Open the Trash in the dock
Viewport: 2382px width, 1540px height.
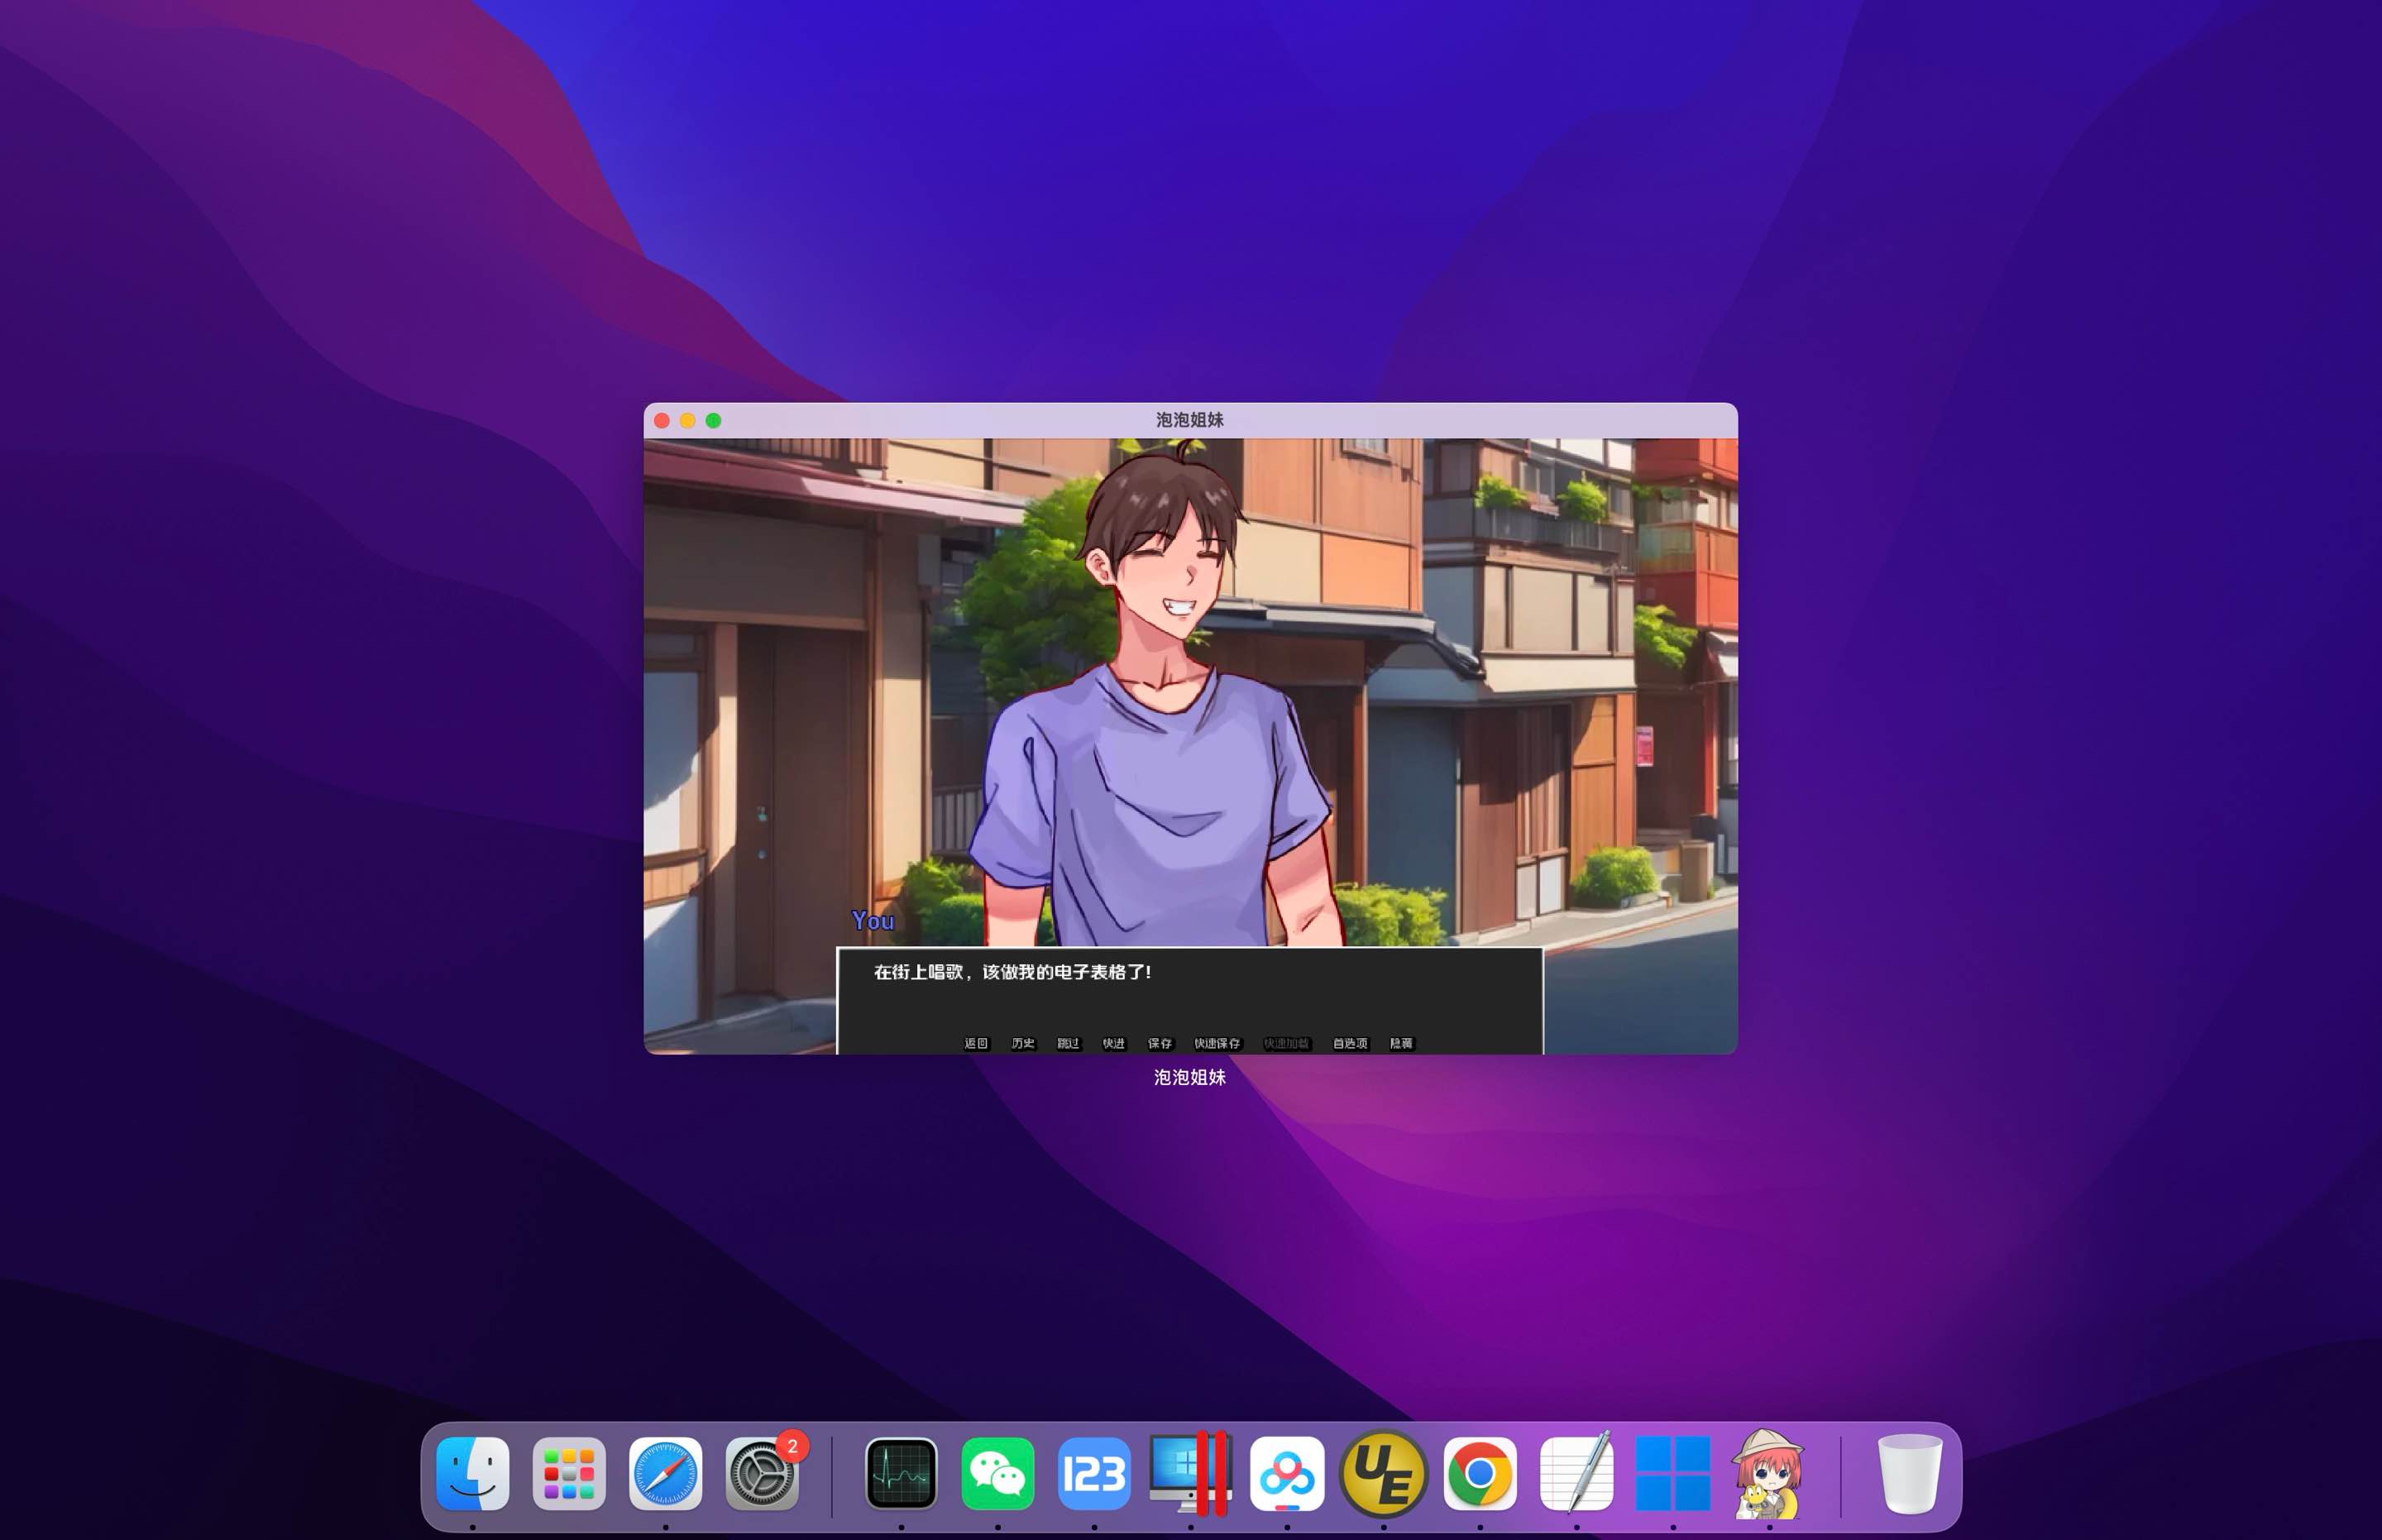[1909, 1473]
